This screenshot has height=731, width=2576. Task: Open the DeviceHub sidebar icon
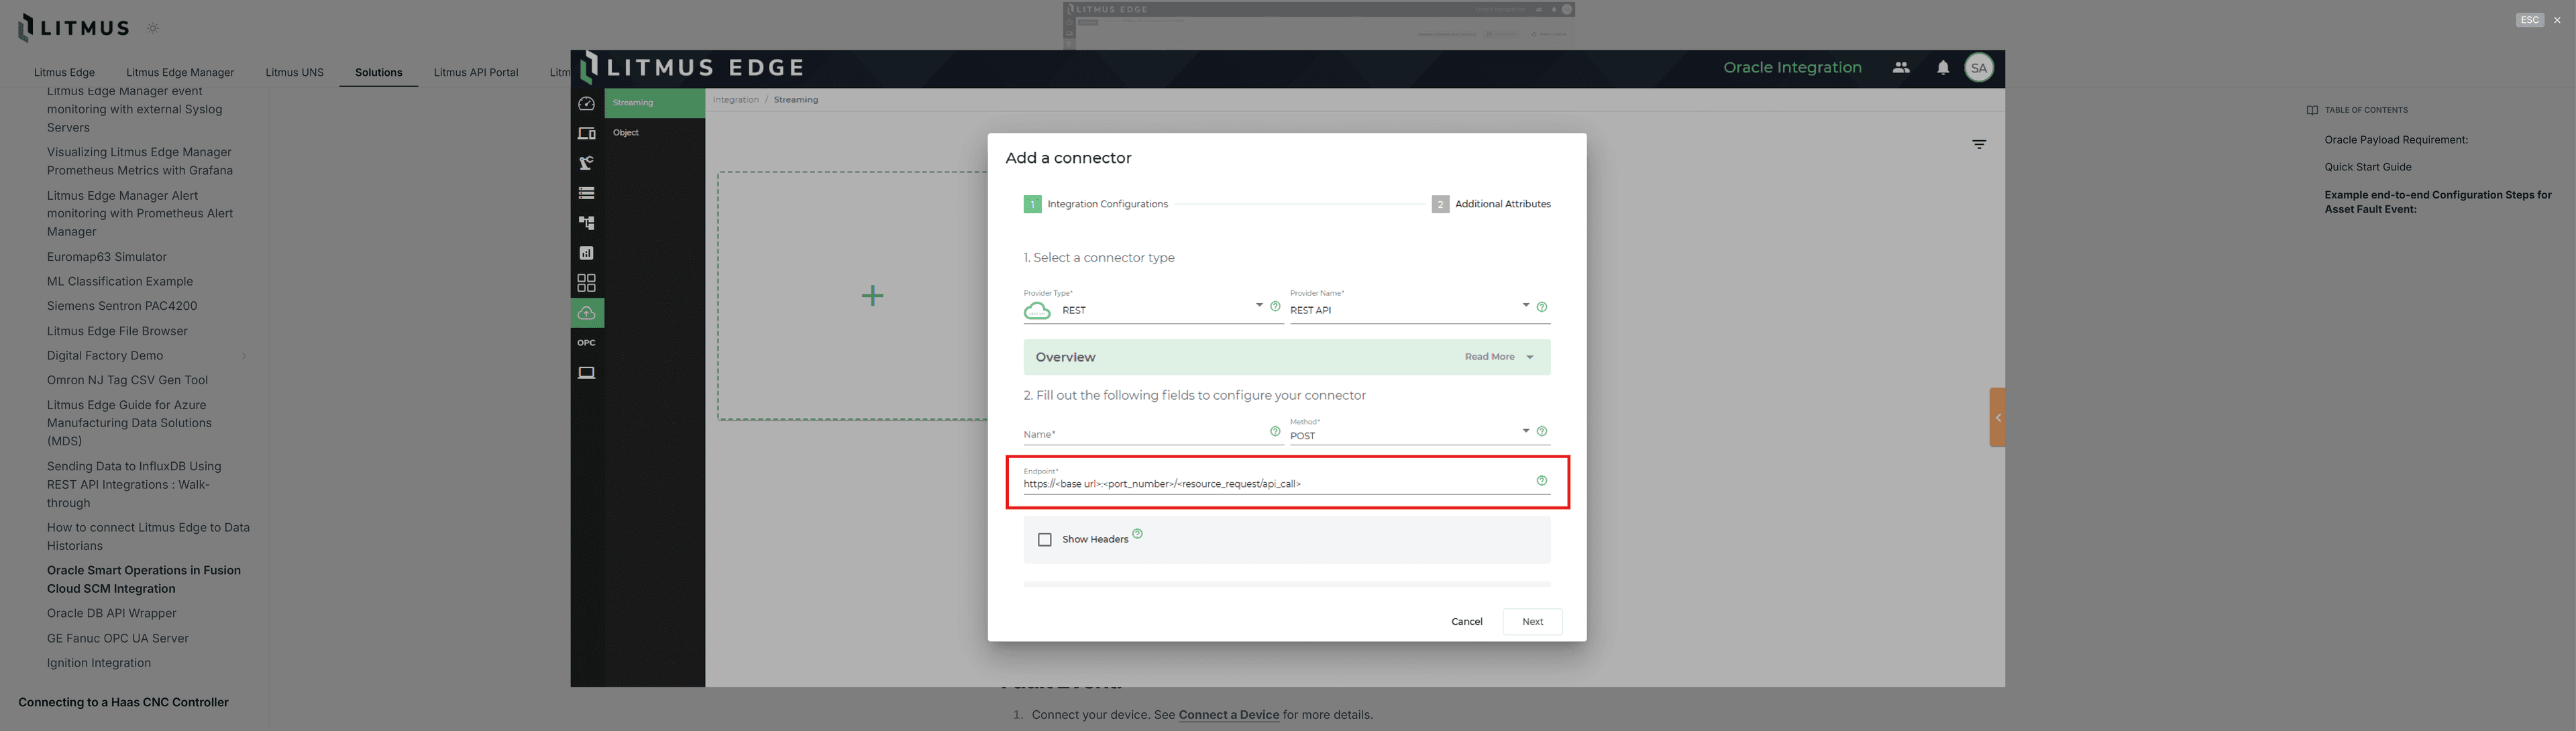click(x=586, y=133)
